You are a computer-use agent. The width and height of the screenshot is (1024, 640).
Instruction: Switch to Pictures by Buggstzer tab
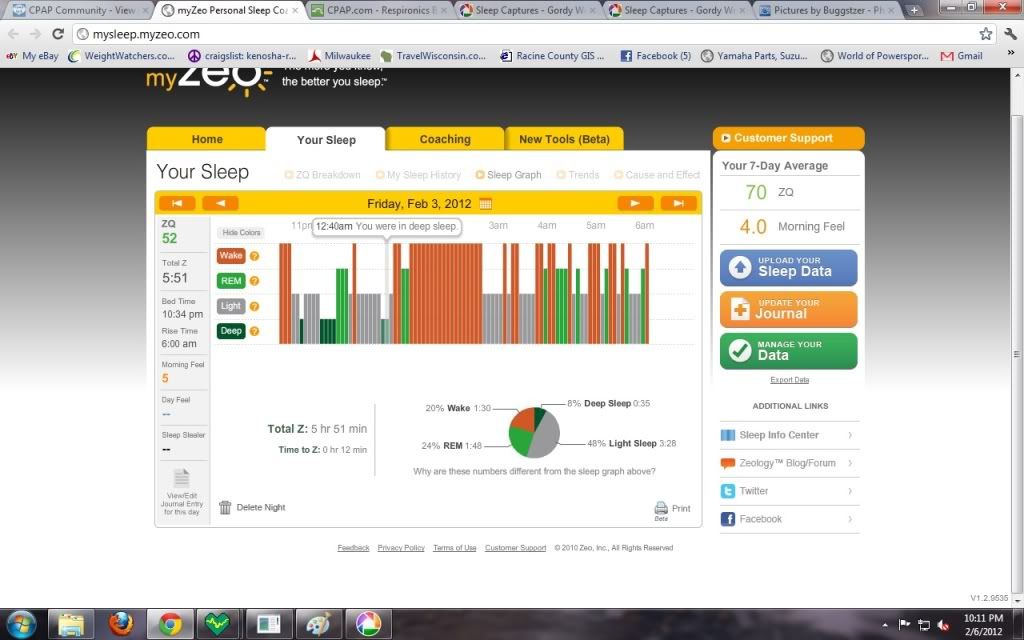click(x=828, y=10)
